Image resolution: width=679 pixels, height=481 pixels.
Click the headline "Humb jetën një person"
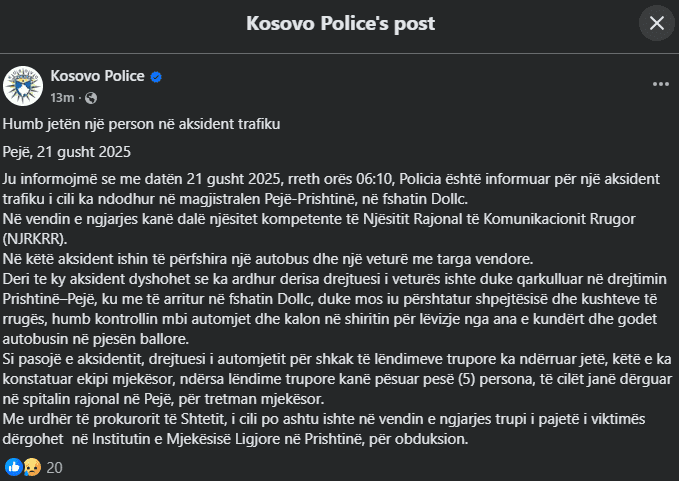pos(141,124)
